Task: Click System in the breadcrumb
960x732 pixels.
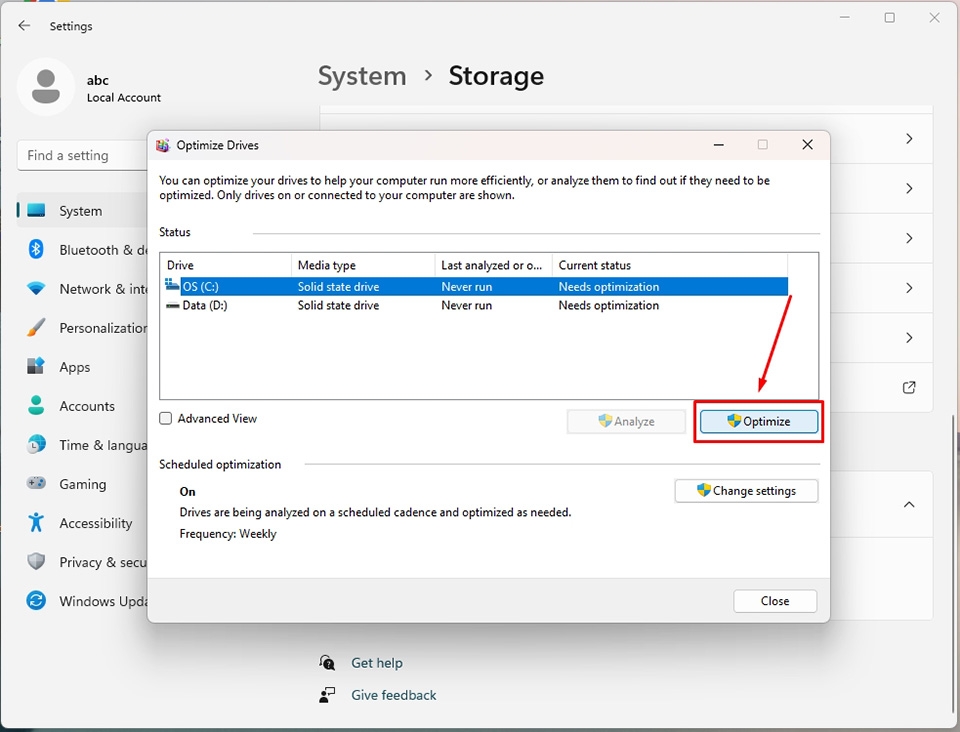Action: (x=362, y=76)
